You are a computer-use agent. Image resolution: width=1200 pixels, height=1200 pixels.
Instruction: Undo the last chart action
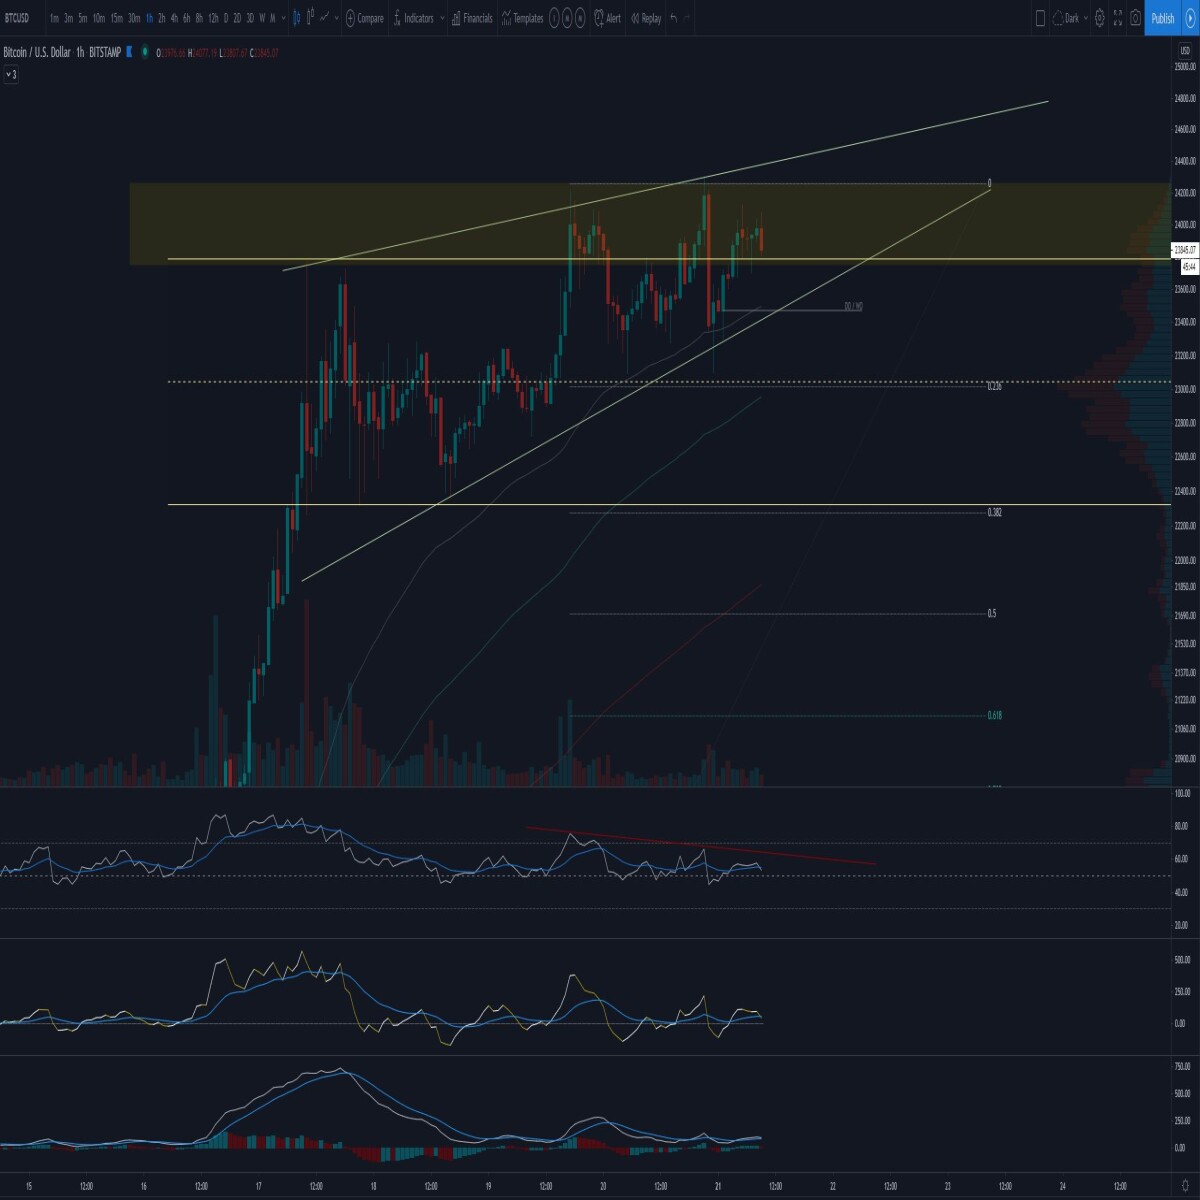coord(674,18)
